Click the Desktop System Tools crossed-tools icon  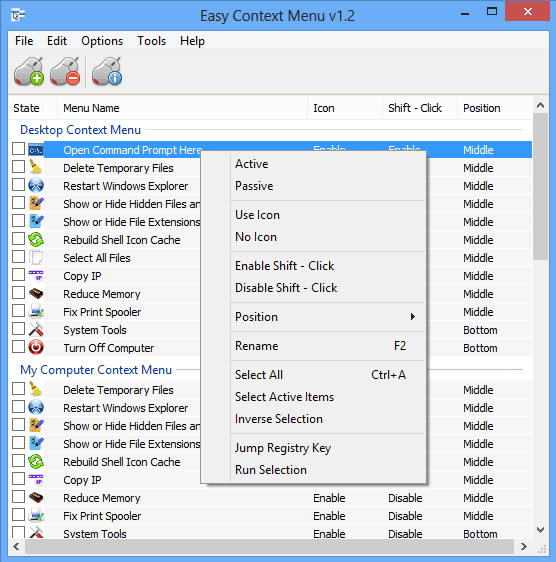[x=36, y=329]
